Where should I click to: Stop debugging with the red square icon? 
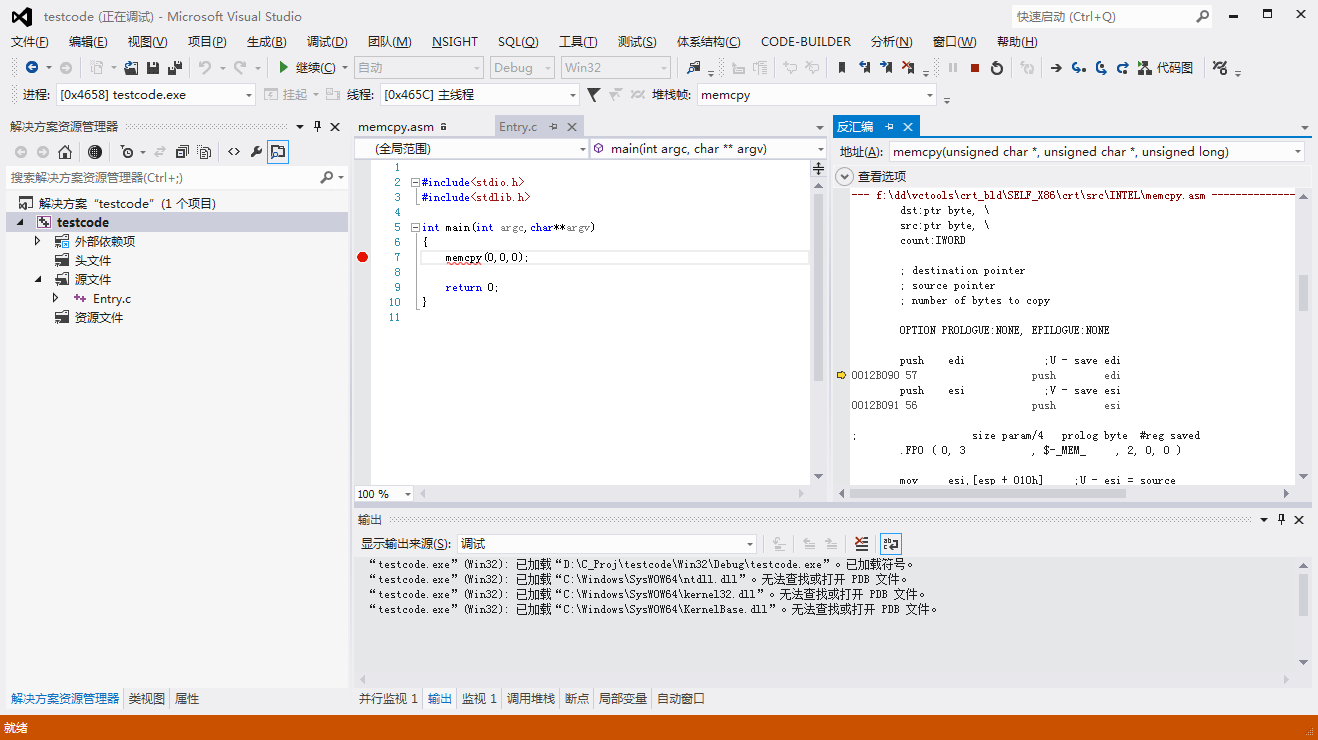tap(975, 67)
